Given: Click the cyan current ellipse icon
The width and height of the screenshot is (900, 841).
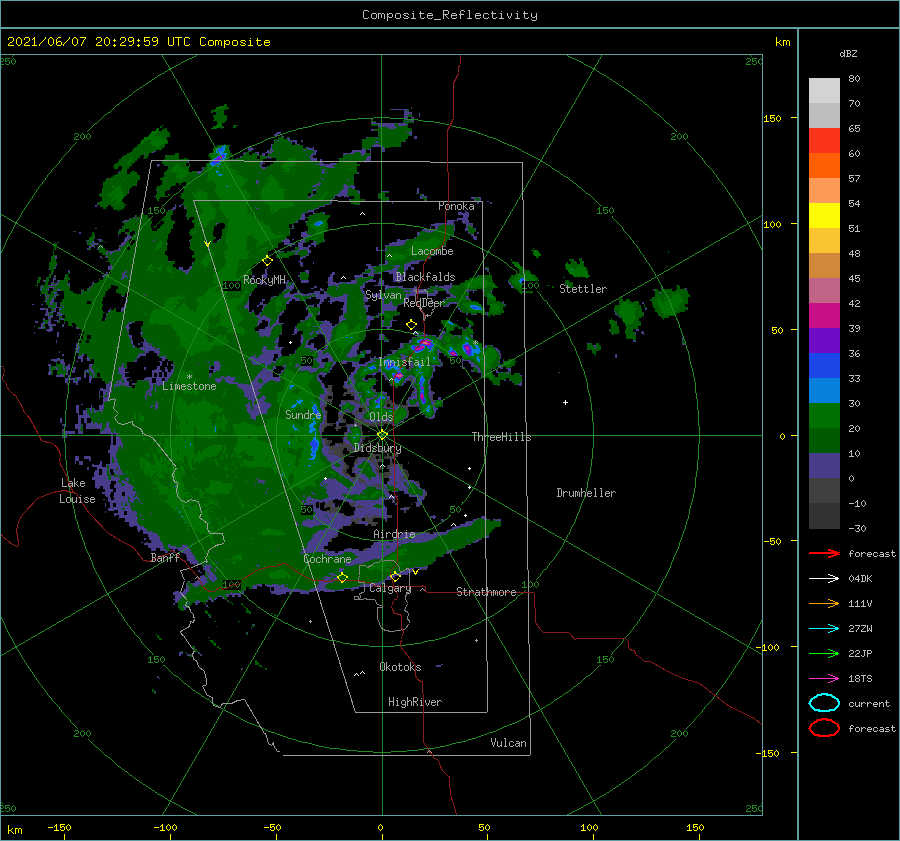Looking at the screenshot, I should tap(824, 703).
